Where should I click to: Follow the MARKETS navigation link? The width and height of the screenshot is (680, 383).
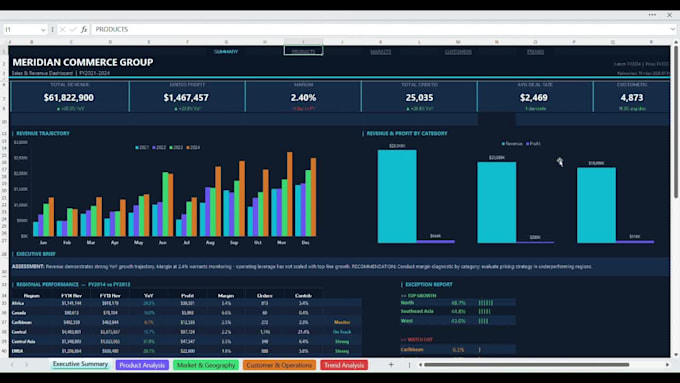[380, 52]
